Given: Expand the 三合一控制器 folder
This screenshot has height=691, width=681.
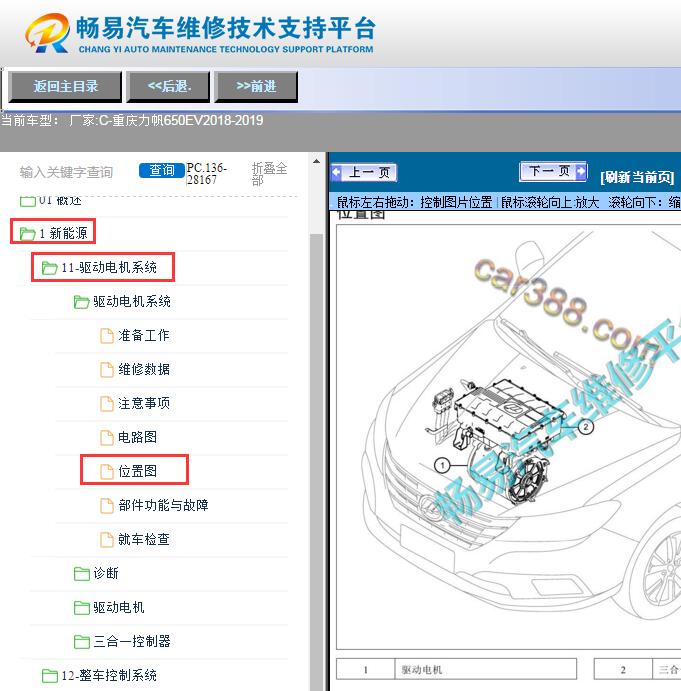Looking at the screenshot, I should [132, 641].
